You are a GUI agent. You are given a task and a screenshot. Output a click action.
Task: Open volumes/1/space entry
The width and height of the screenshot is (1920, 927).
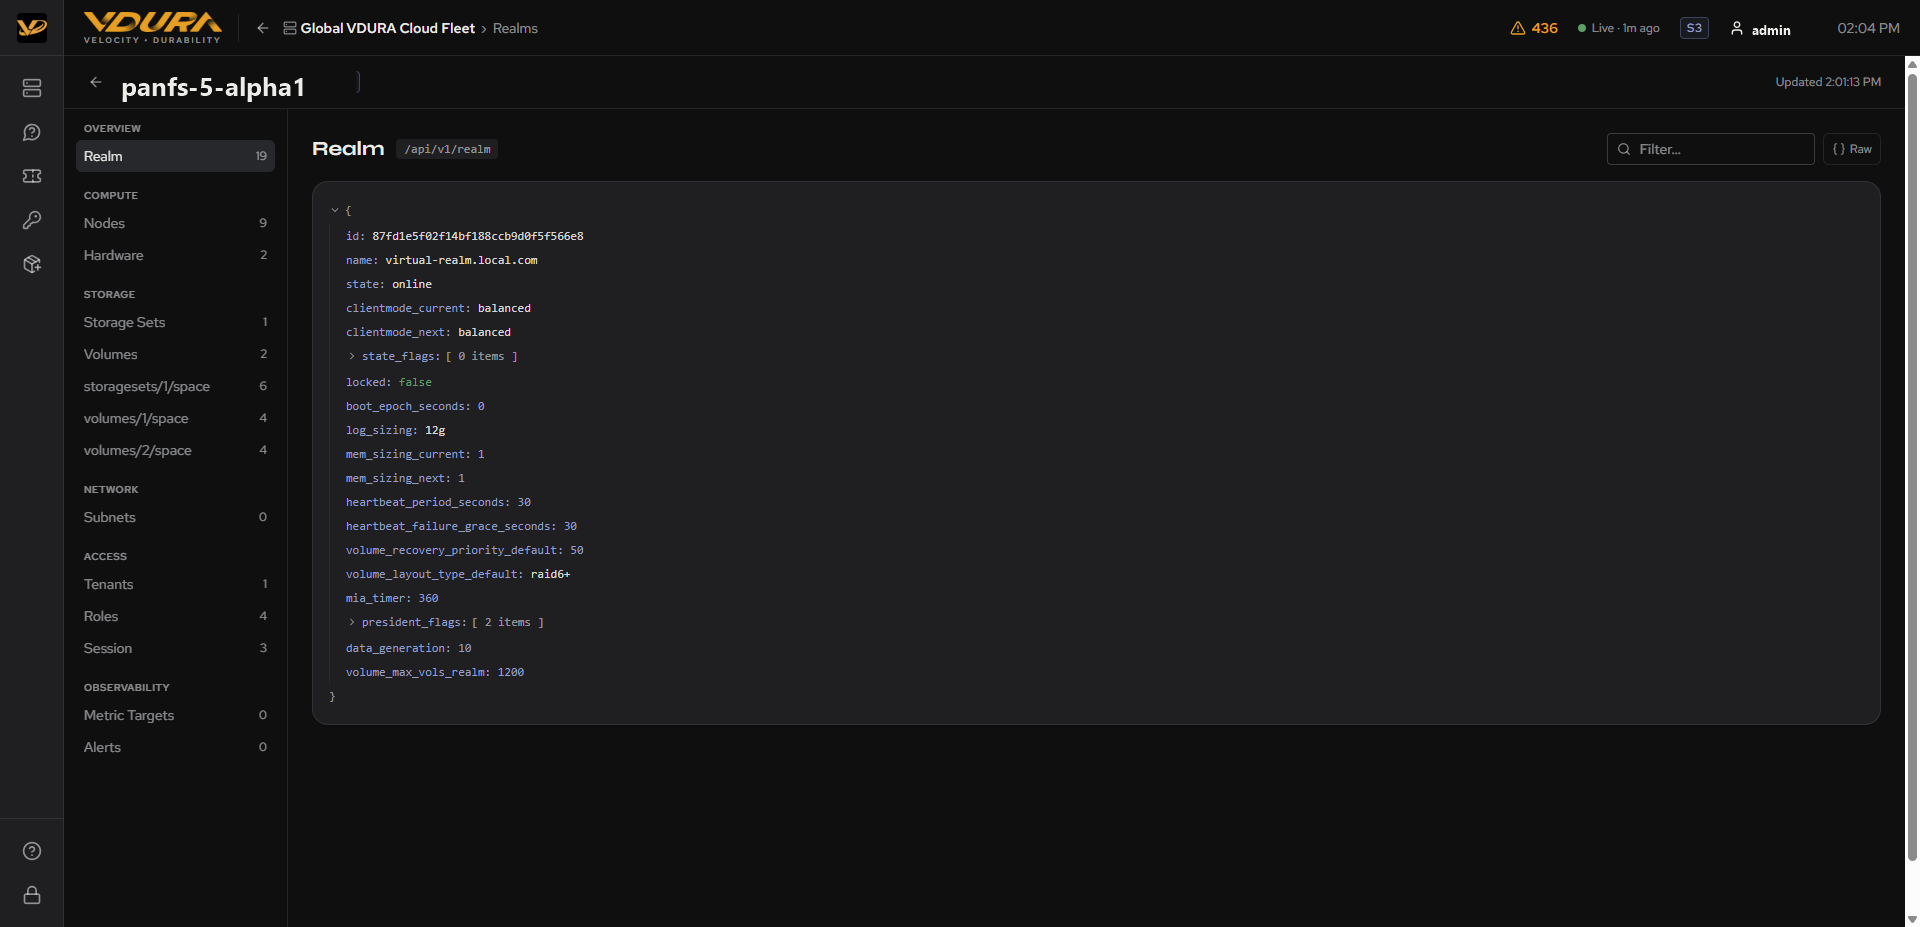(x=175, y=418)
